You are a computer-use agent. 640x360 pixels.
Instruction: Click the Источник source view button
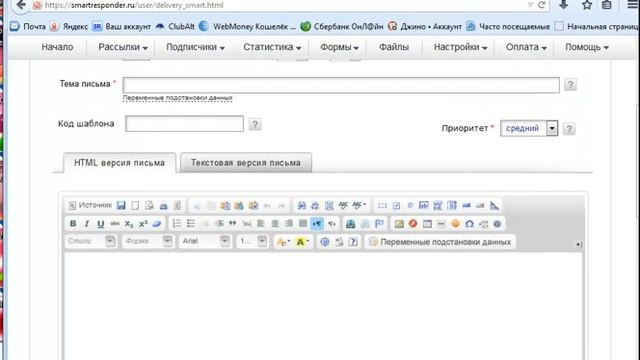(90, 205)
